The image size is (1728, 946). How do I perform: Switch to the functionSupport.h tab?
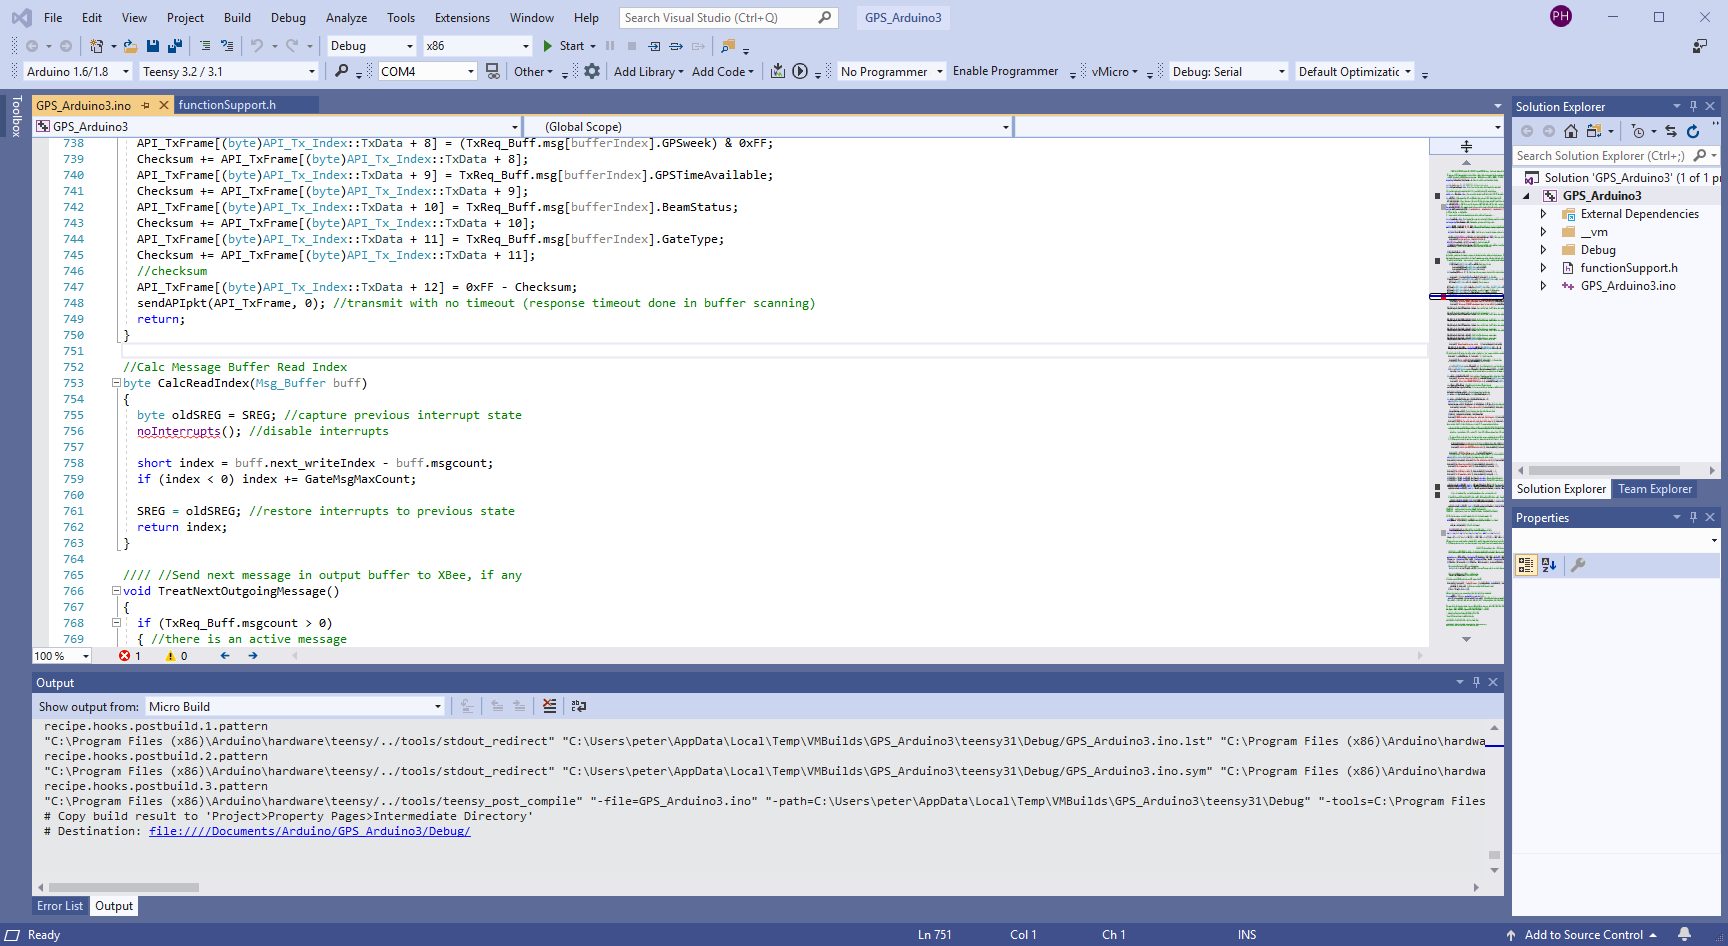pyautogui.click(x=227, y=105)
